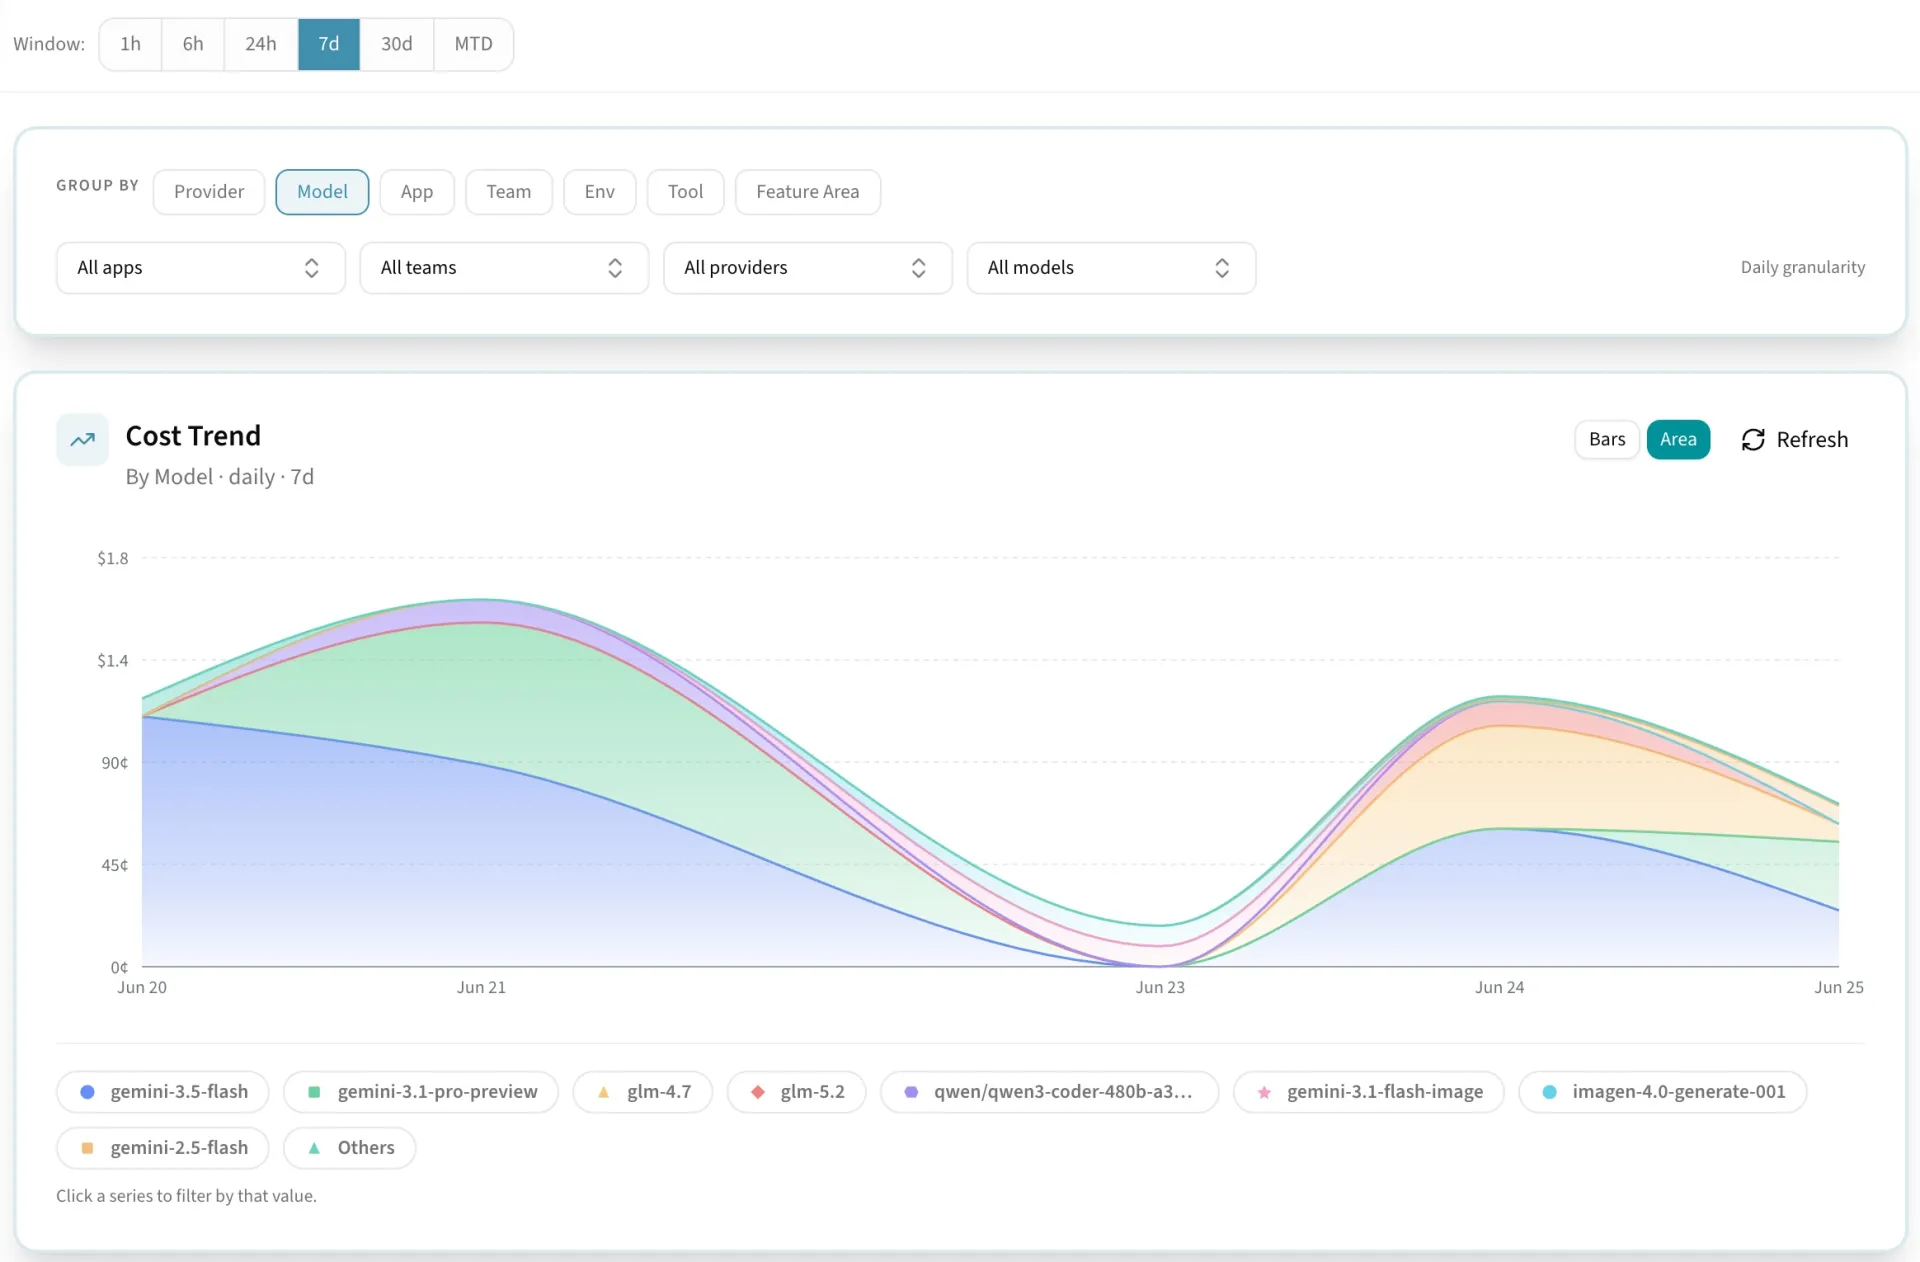Click the GROUP BY label
The image size is (1920, 1262).
point(97,186)
